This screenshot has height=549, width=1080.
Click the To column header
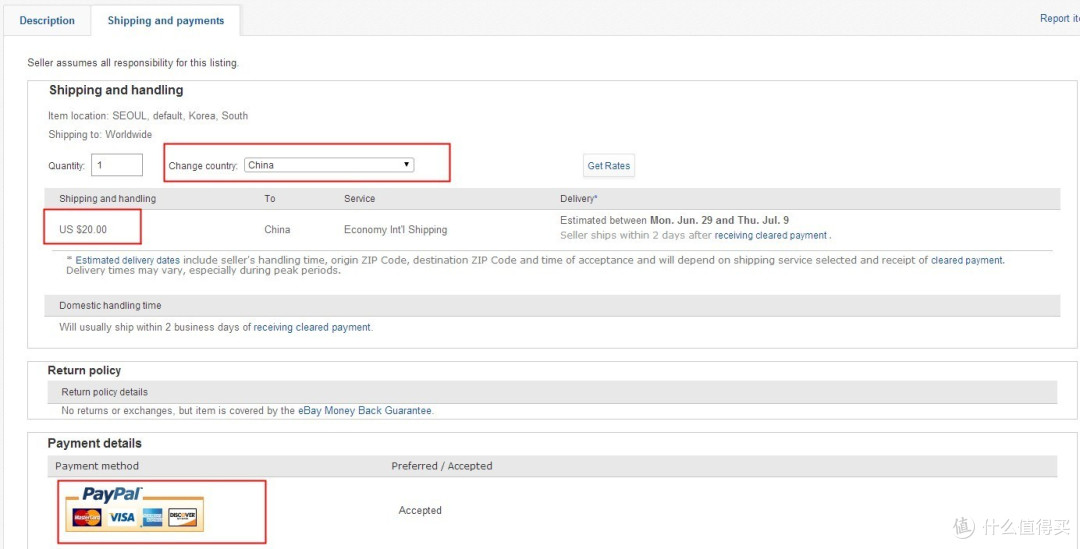click(270, 198)
